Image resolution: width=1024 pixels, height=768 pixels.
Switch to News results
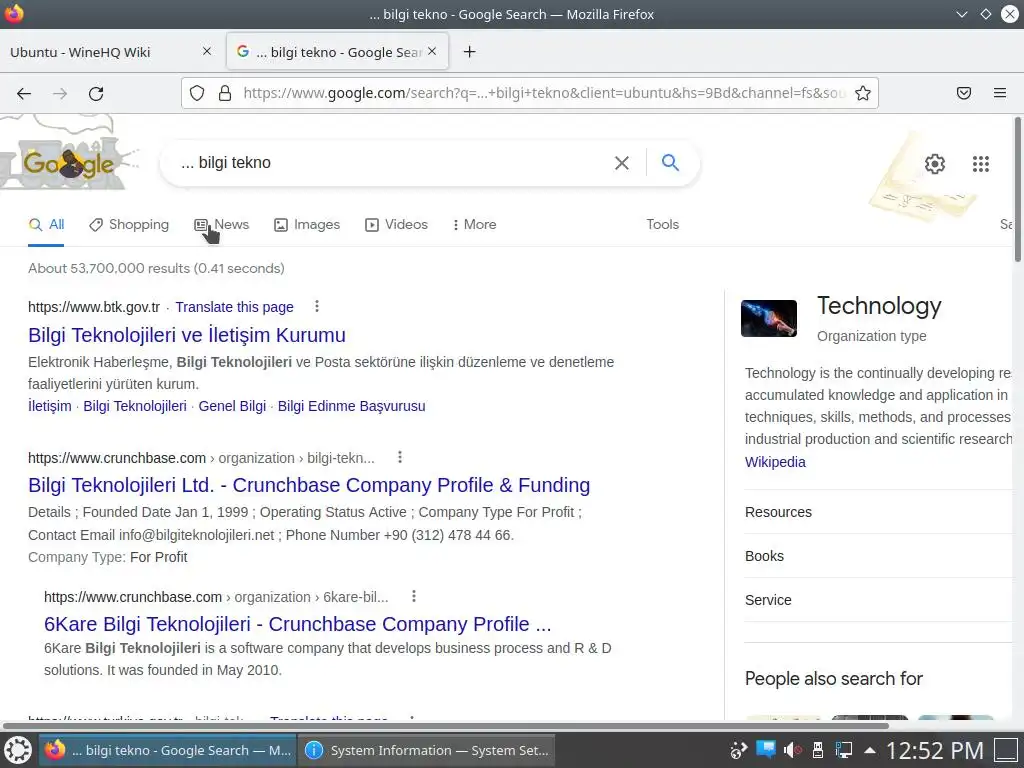[222, 224]
